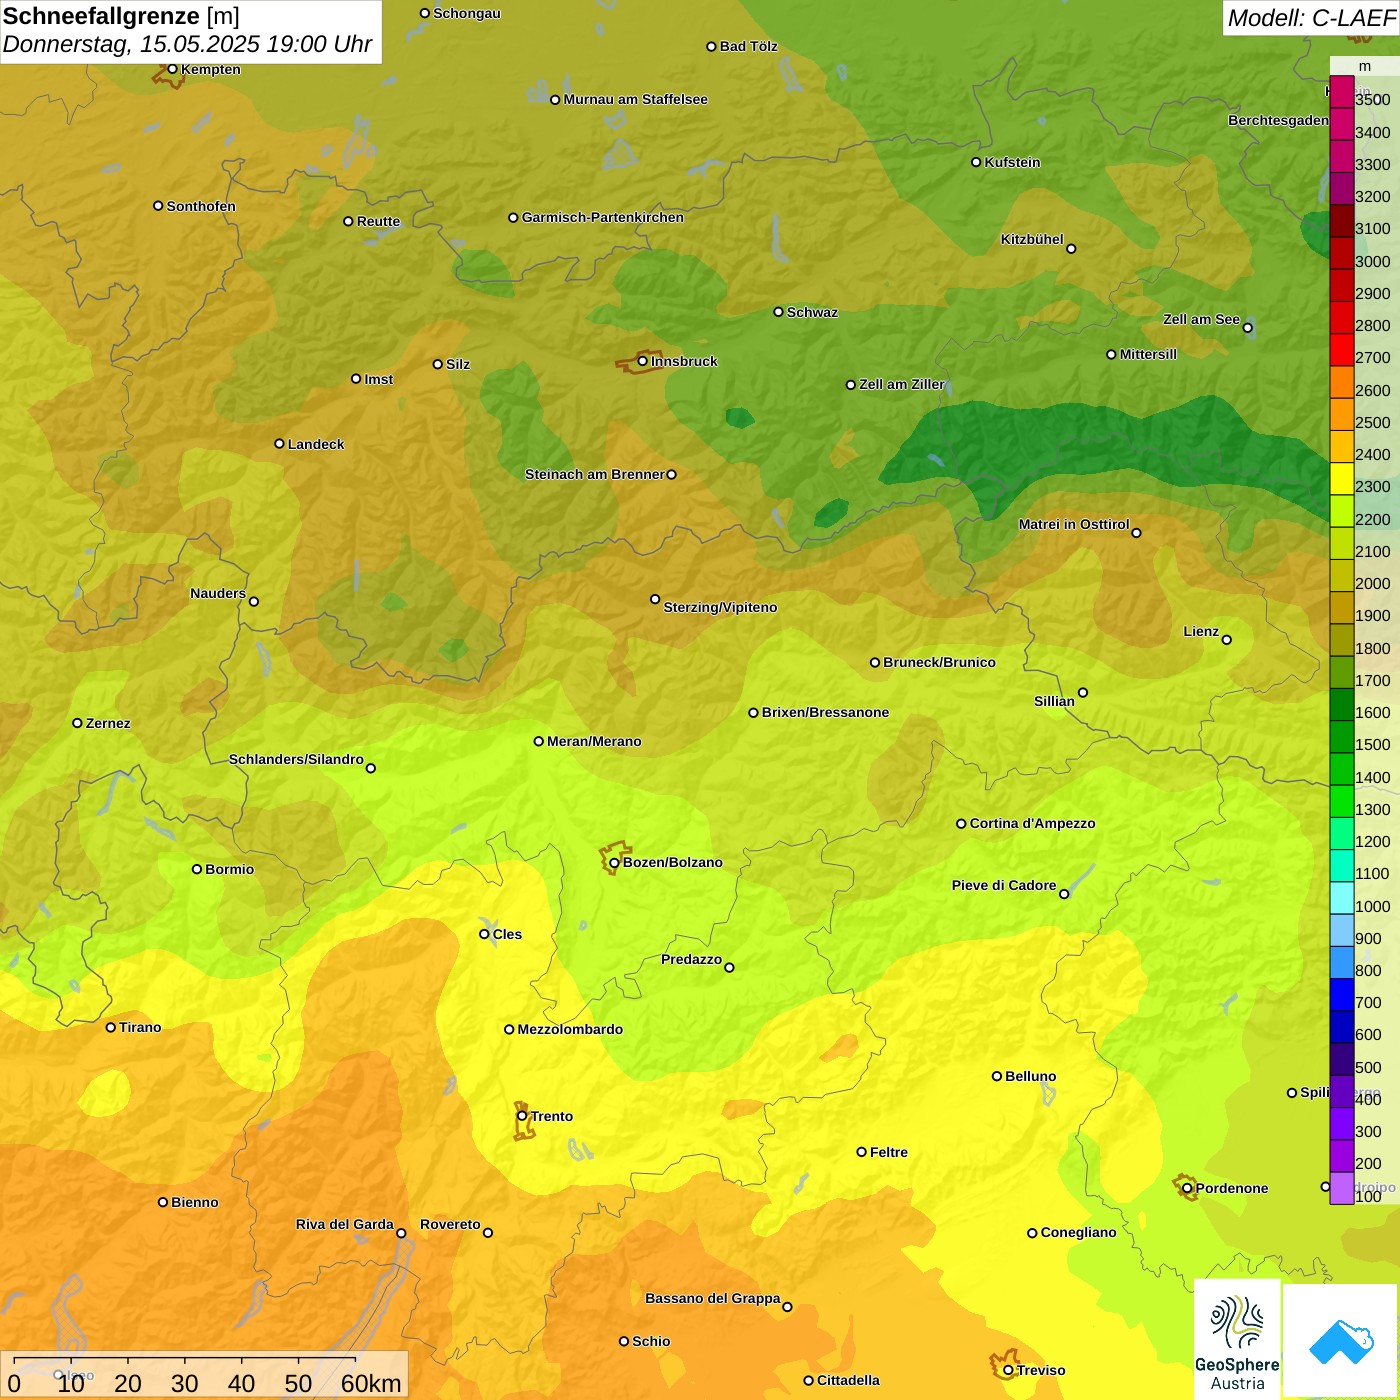Click the Sterzing/Vipiteno label
1400x1400 pixels.
[720, 607]
